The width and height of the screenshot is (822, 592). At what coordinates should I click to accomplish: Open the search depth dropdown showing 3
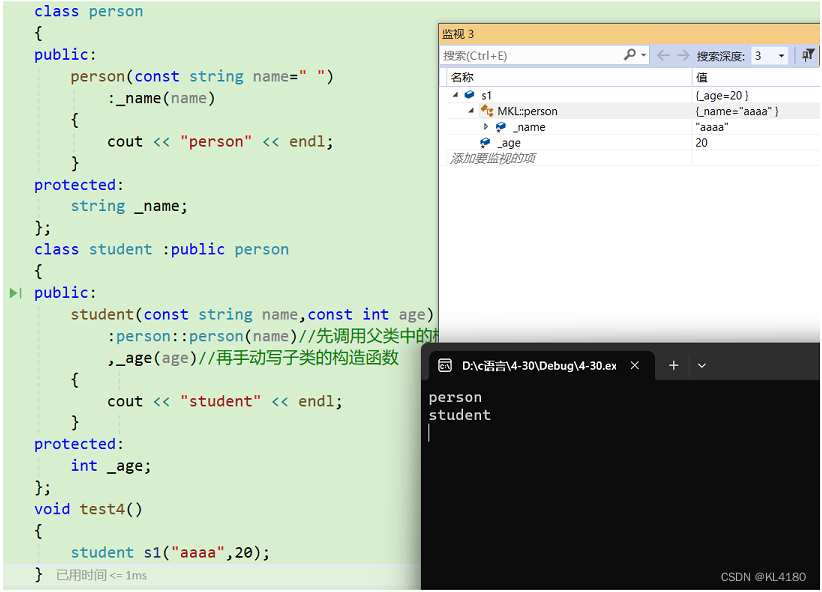click(x=770, y=56)
